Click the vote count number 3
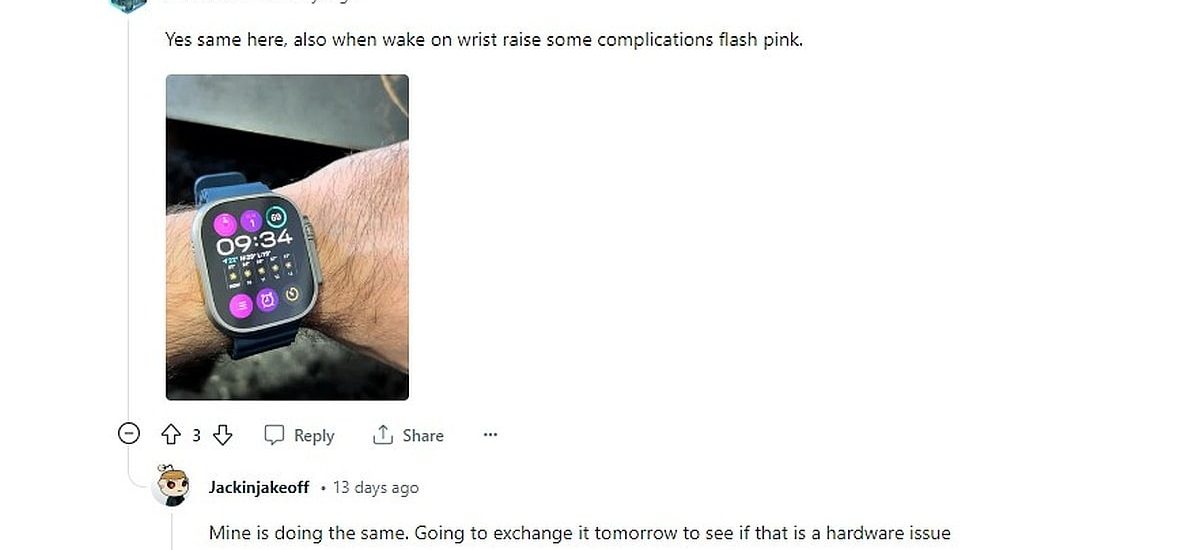 pos(196,435)
